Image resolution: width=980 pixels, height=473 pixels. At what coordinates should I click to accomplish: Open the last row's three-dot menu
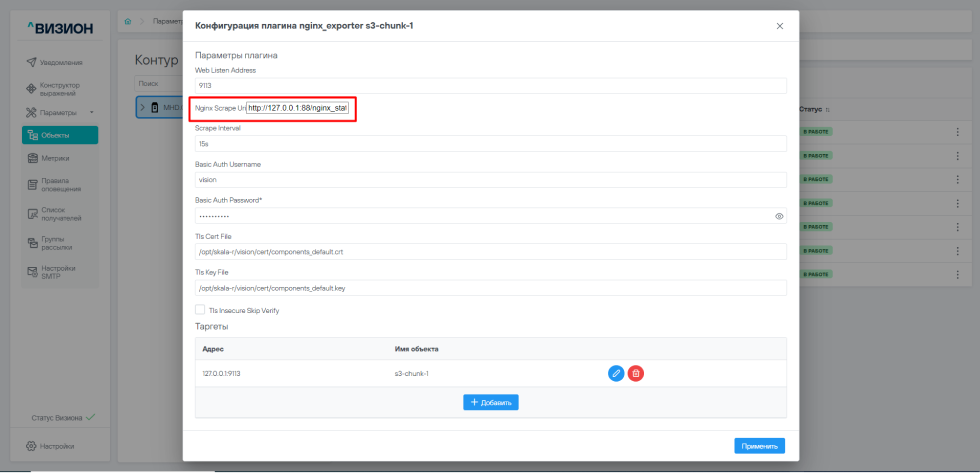point(957,274)
